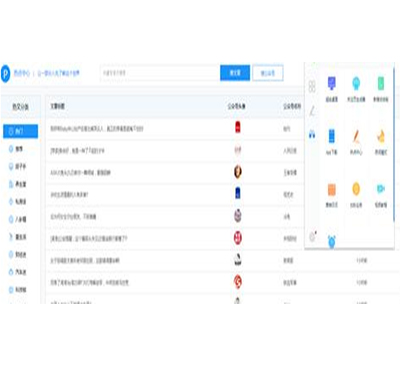Open the blue alarm clock icon
The width and height of the screenshot is (400, 370).
coord(332,242)
